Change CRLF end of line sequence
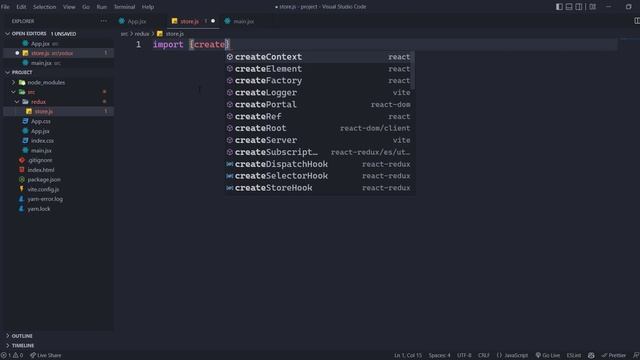The width and height of the screenshot is (640, 360). [484, 356]
